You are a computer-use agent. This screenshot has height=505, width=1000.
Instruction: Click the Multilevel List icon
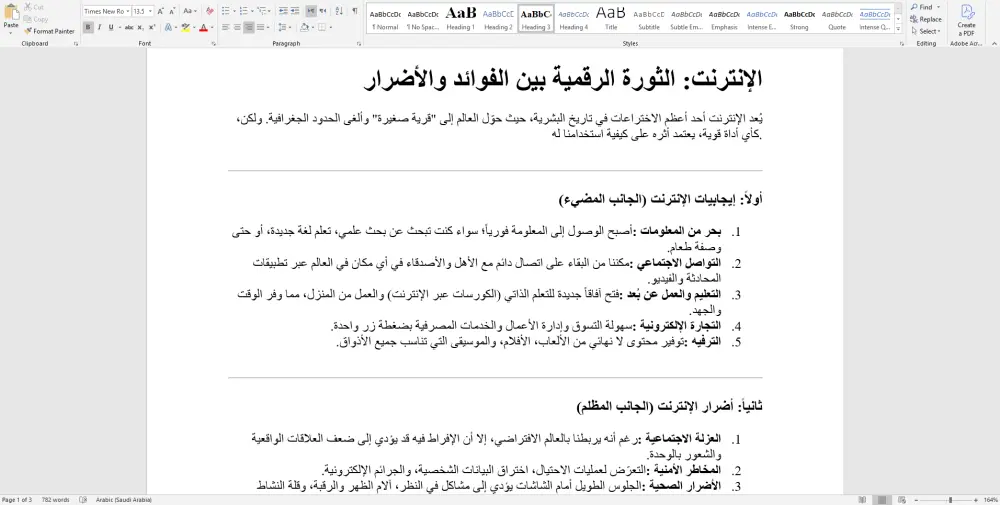tap(261, 11)
